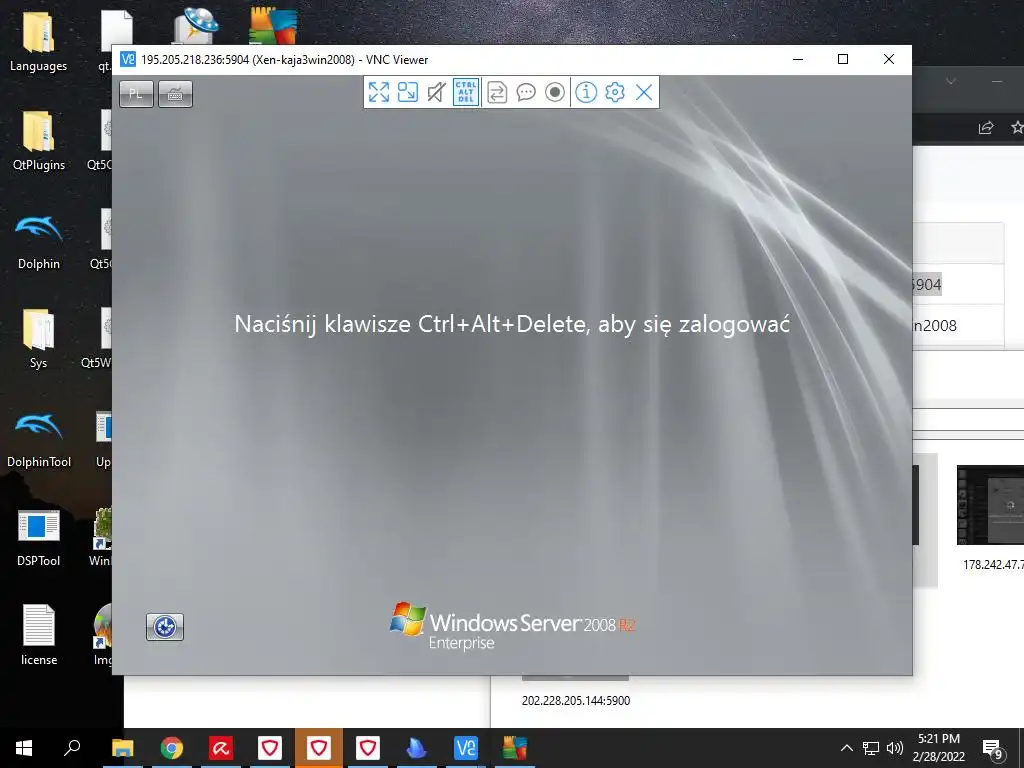Start session recording in VNC toolbar
The width and height of the screenshot is (1024, 768).
point(555,92)
